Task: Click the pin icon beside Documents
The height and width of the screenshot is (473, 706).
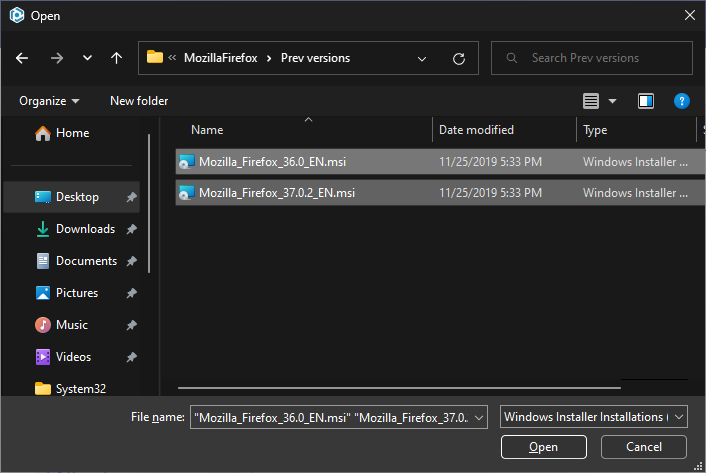Action: pyautogui.click(x=131, y=261)
